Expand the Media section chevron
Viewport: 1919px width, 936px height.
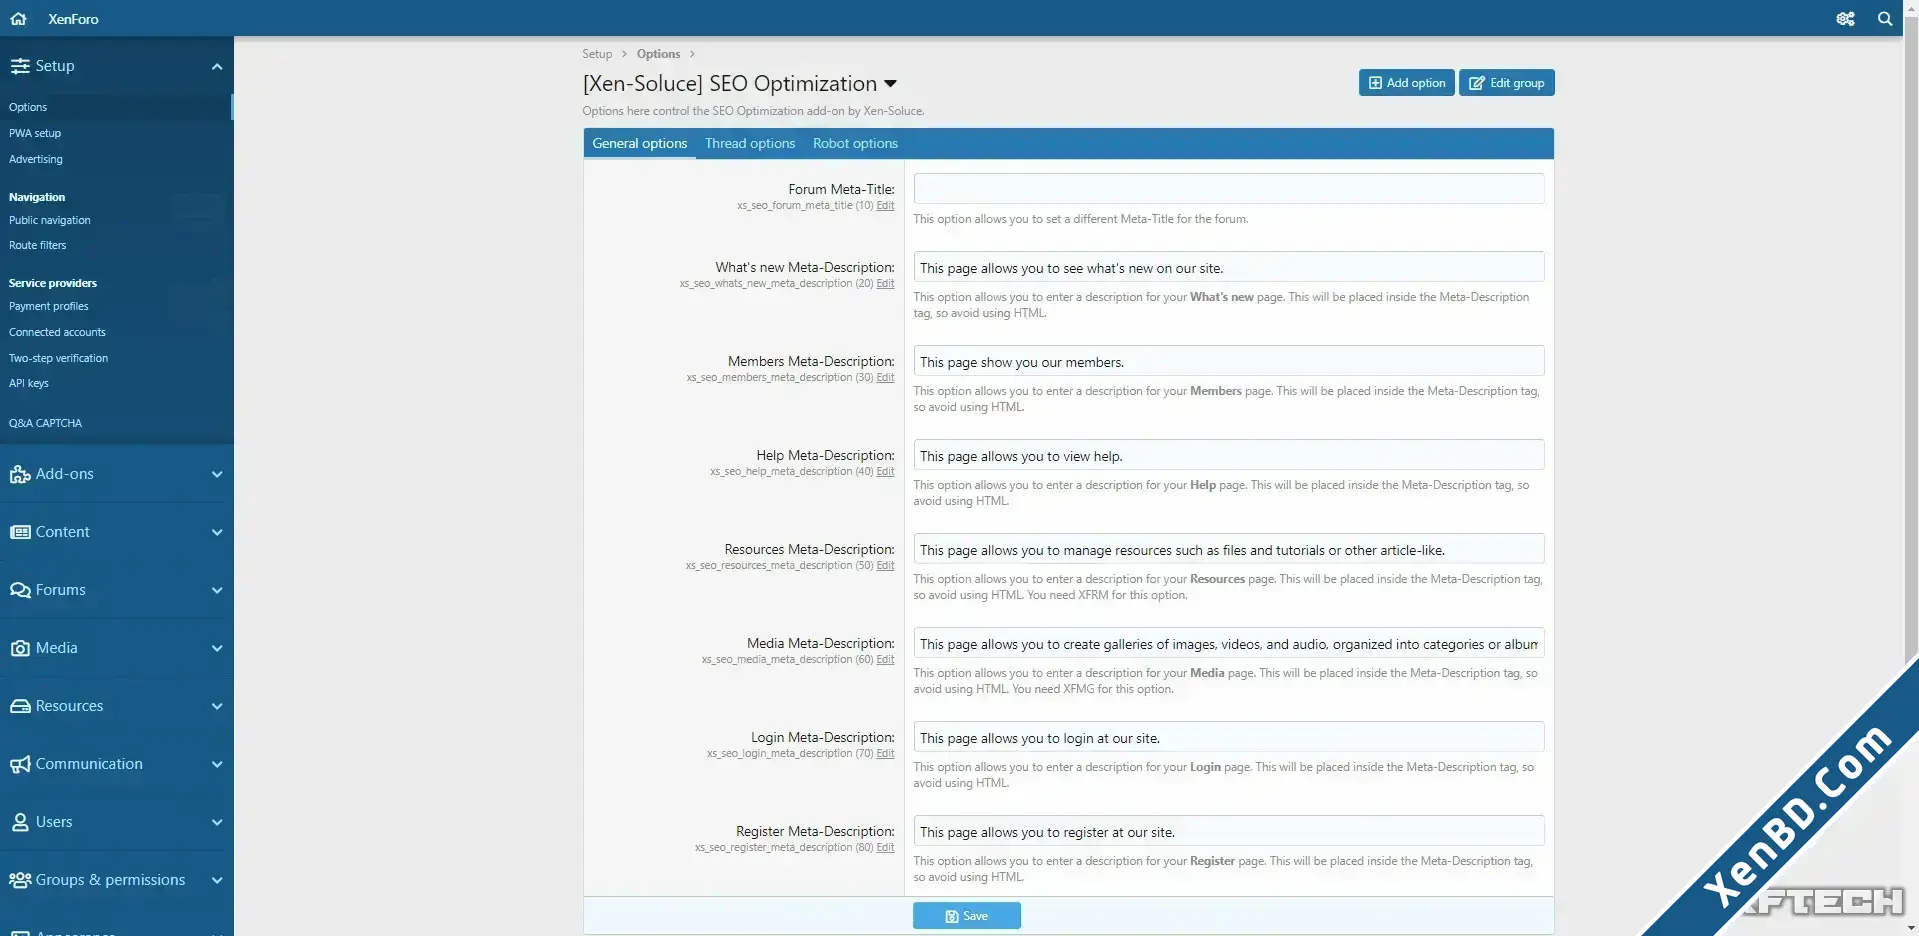[217, 648]
